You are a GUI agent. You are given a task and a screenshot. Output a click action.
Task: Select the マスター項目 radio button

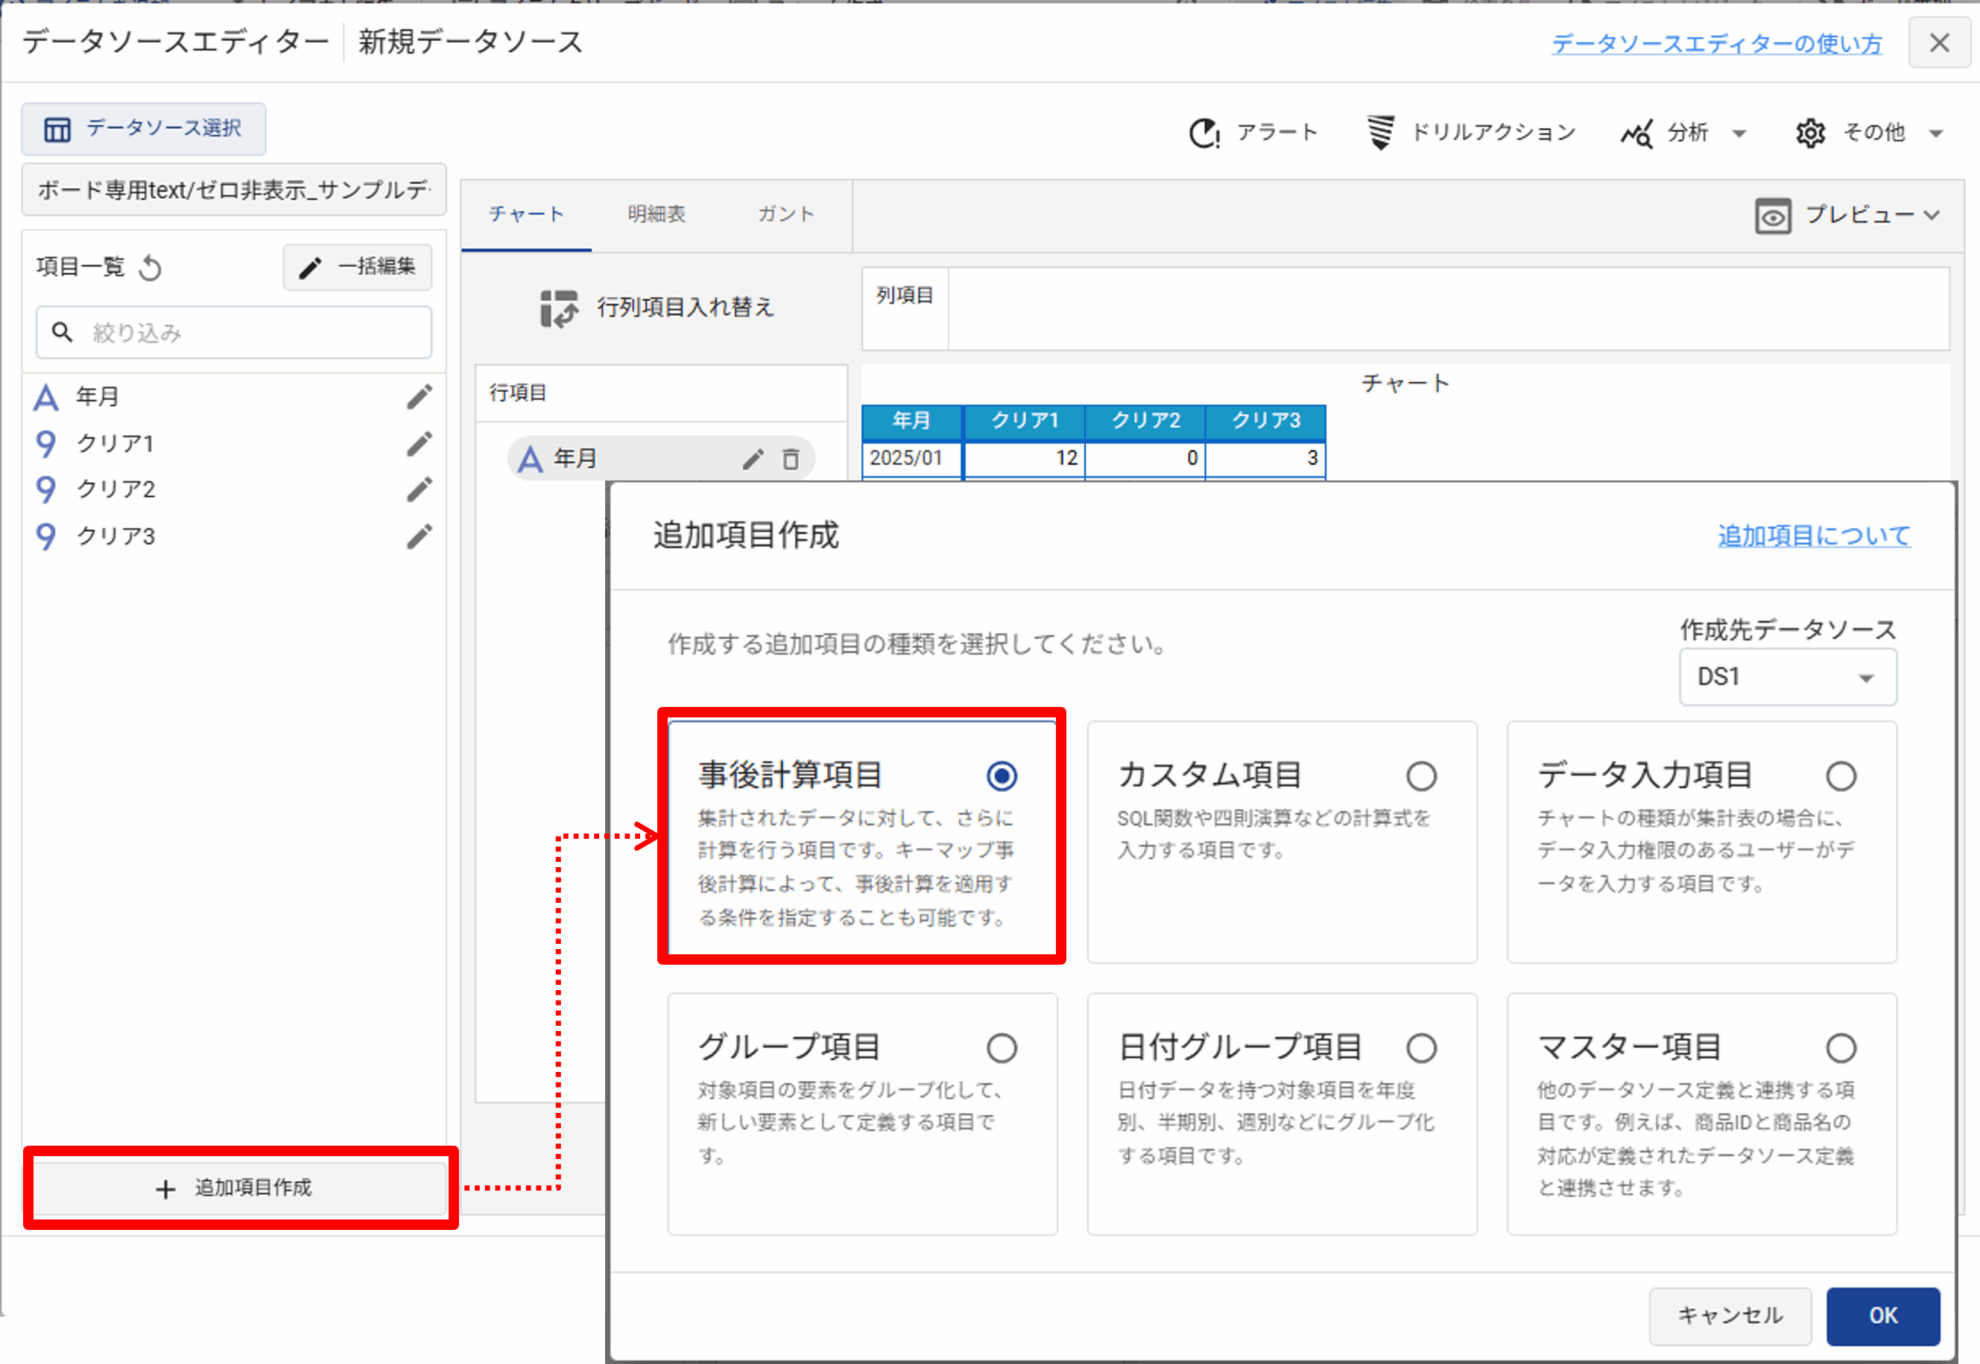(1840, 1048)
